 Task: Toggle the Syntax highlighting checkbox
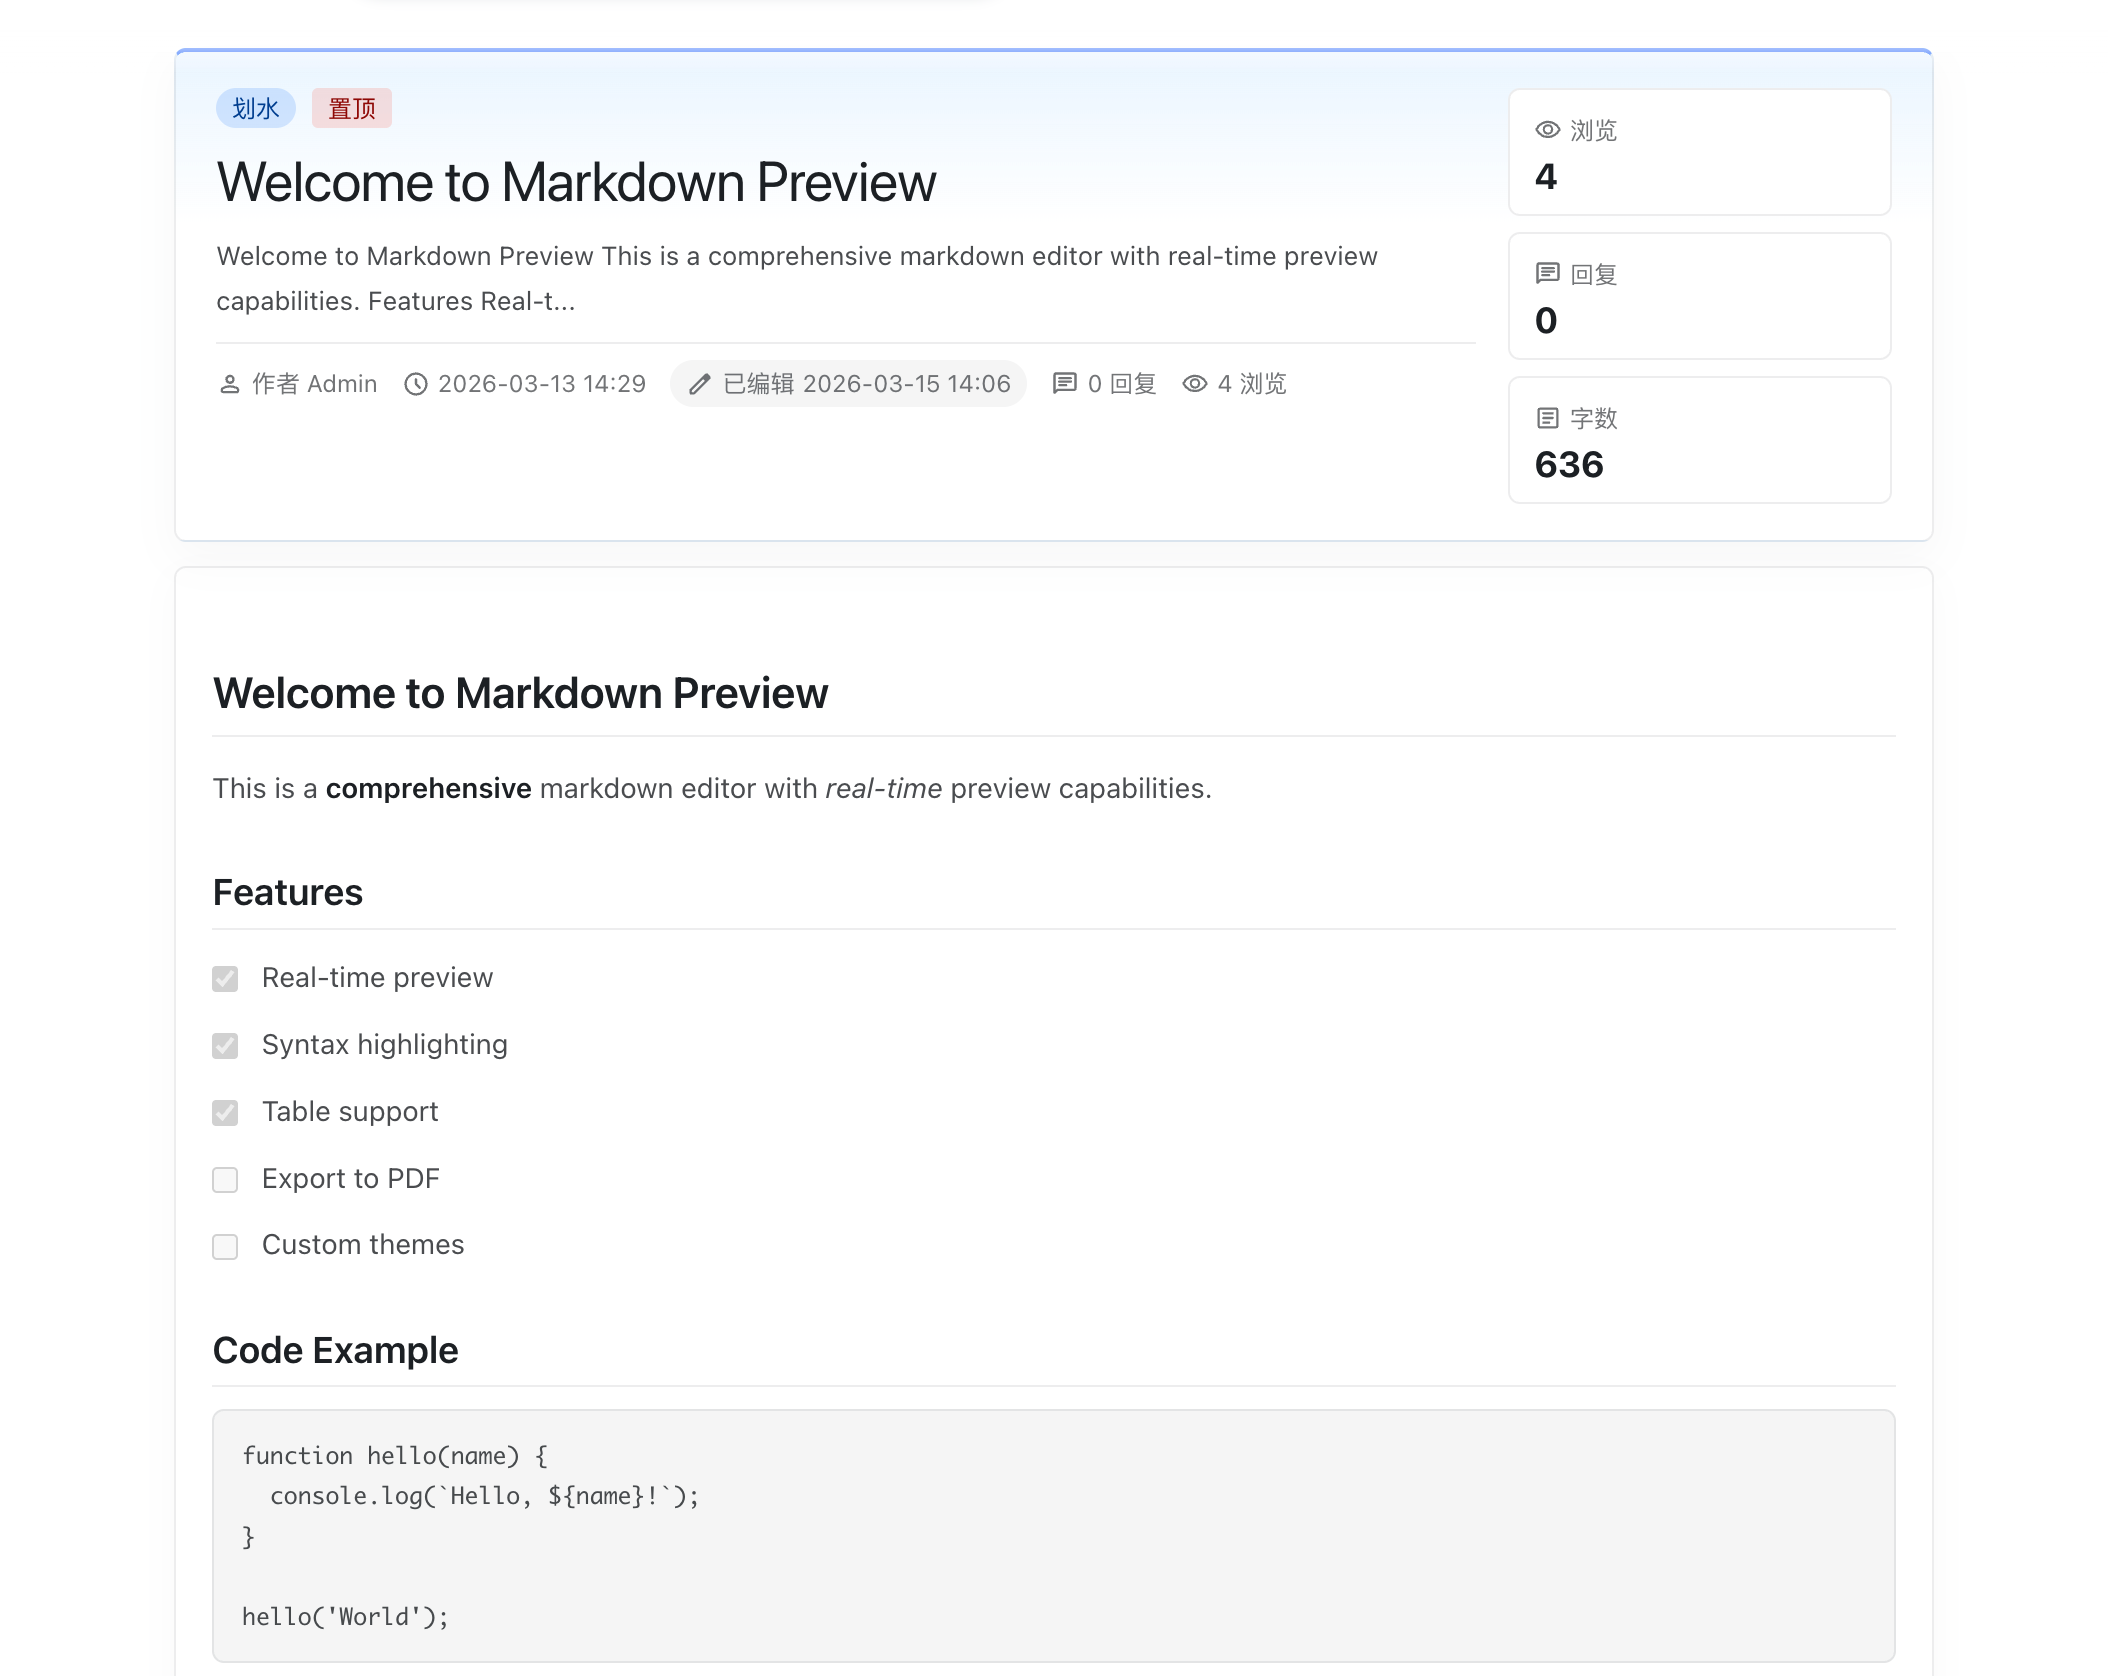[x=225, y=1046]
